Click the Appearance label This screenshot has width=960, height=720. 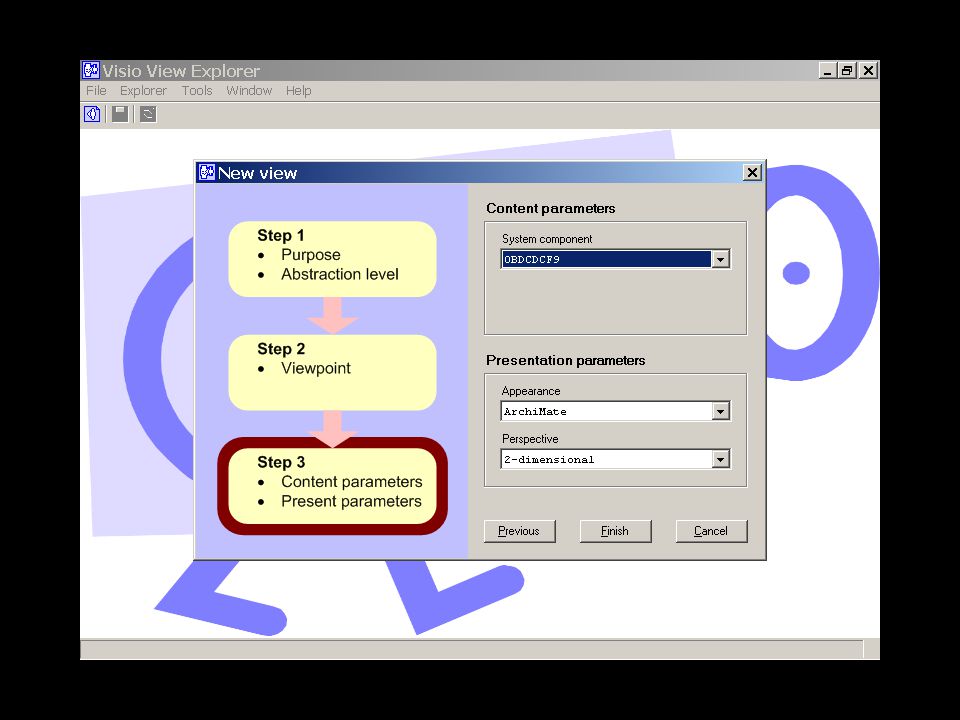pos(531,391)
